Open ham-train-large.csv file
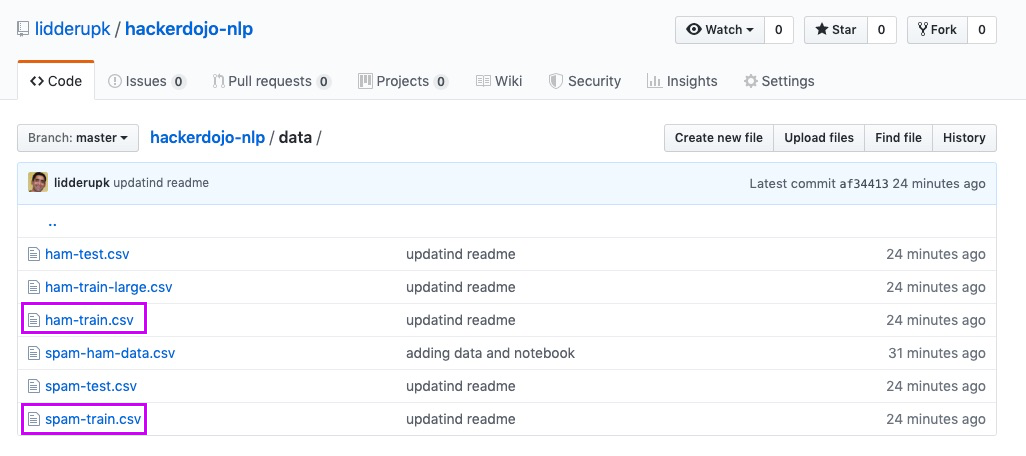 point(109,287)
